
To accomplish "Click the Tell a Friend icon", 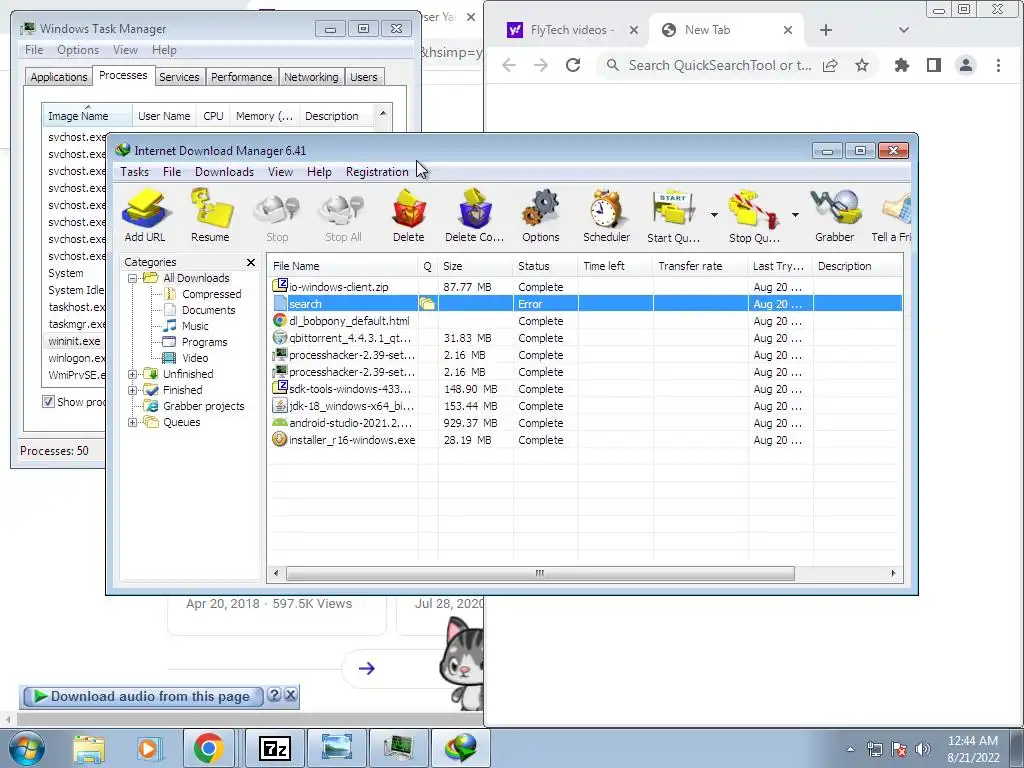I will 891,216.
